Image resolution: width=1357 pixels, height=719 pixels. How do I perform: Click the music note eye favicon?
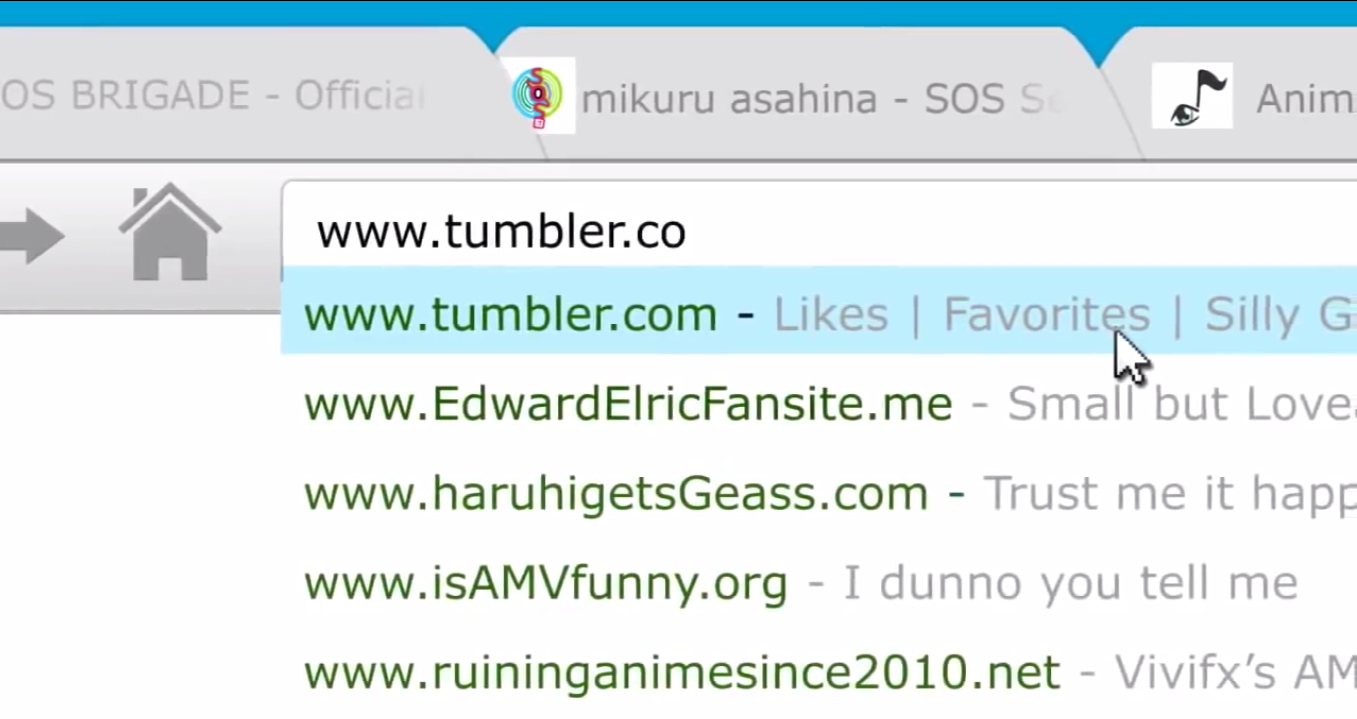1191,96
